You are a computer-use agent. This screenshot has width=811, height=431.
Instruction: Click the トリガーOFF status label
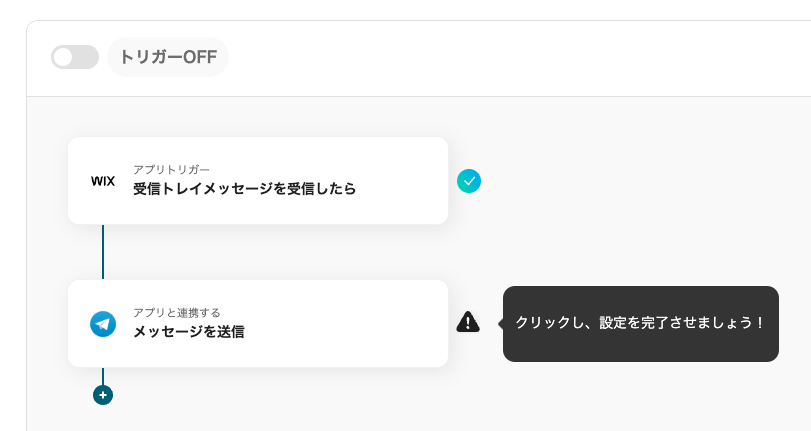(x=168, y=57)
